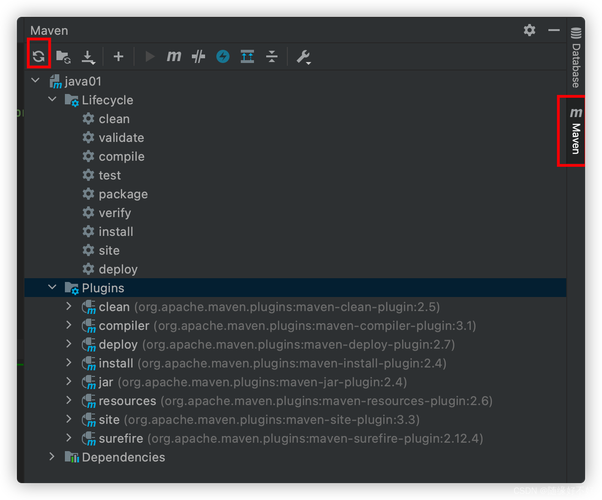Generate sources and update folders icon
This screenshot has height=500, width=602.
click(x=63, y=57)
